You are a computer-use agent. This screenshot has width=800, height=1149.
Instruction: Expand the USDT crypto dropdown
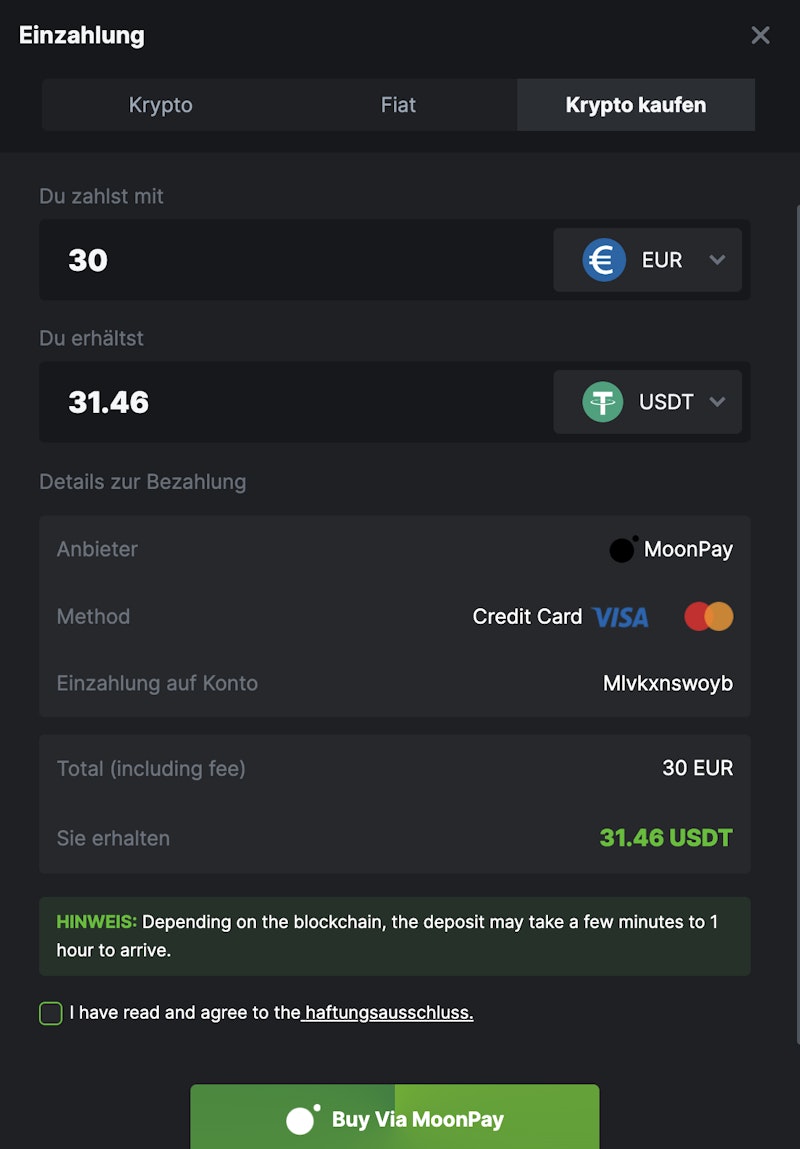[x=717, y=402]
